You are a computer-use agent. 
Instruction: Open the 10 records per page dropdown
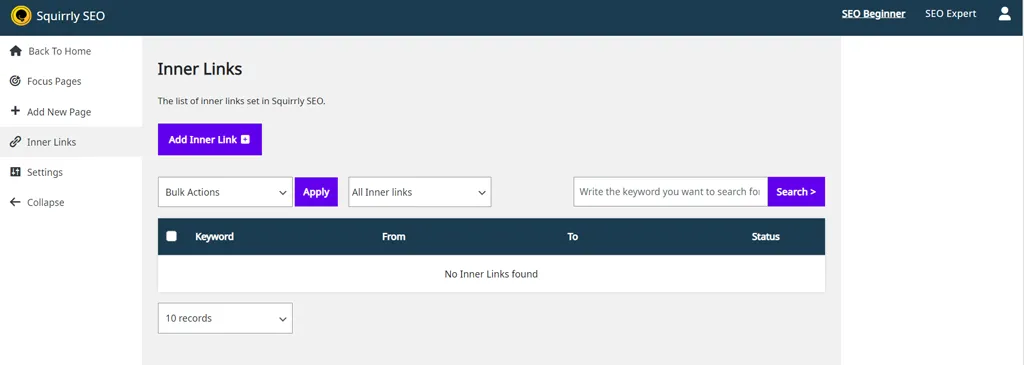[x=225, y=318]
